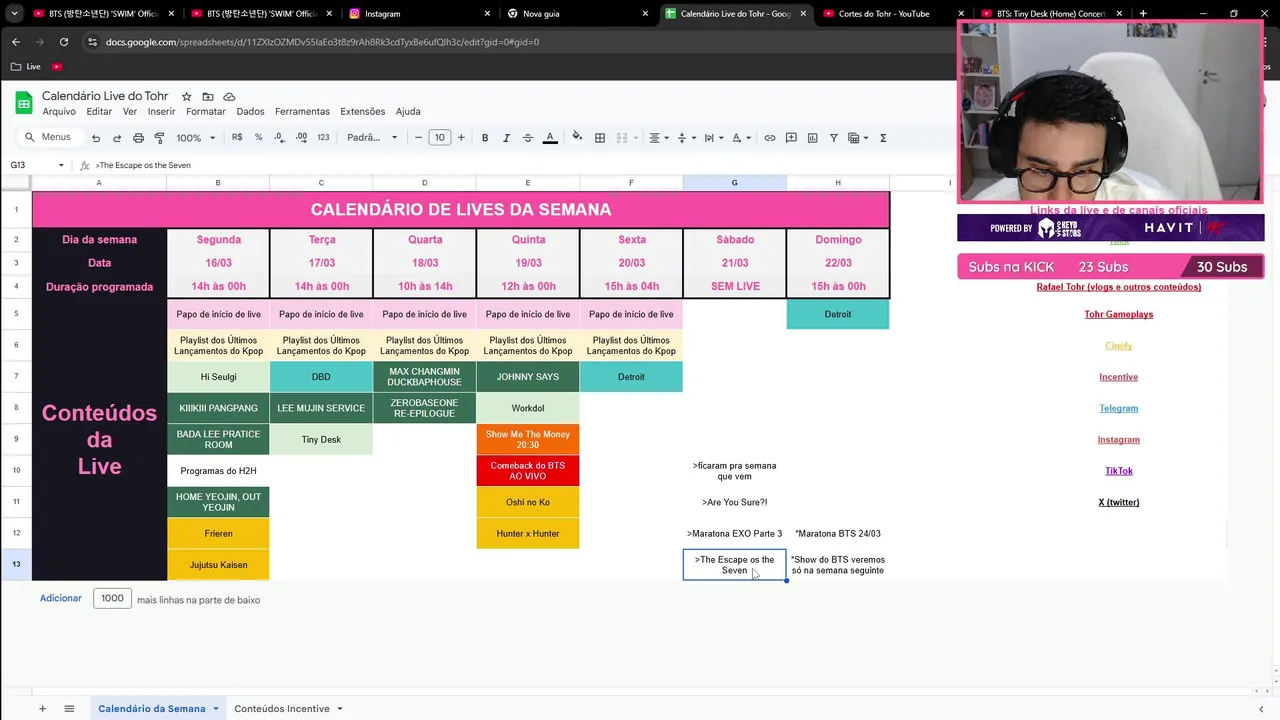Image resolution: width=1280 pixels, height=720 pixels.
Task: Open the fill color bucket
Action: (x=577, y=138)
